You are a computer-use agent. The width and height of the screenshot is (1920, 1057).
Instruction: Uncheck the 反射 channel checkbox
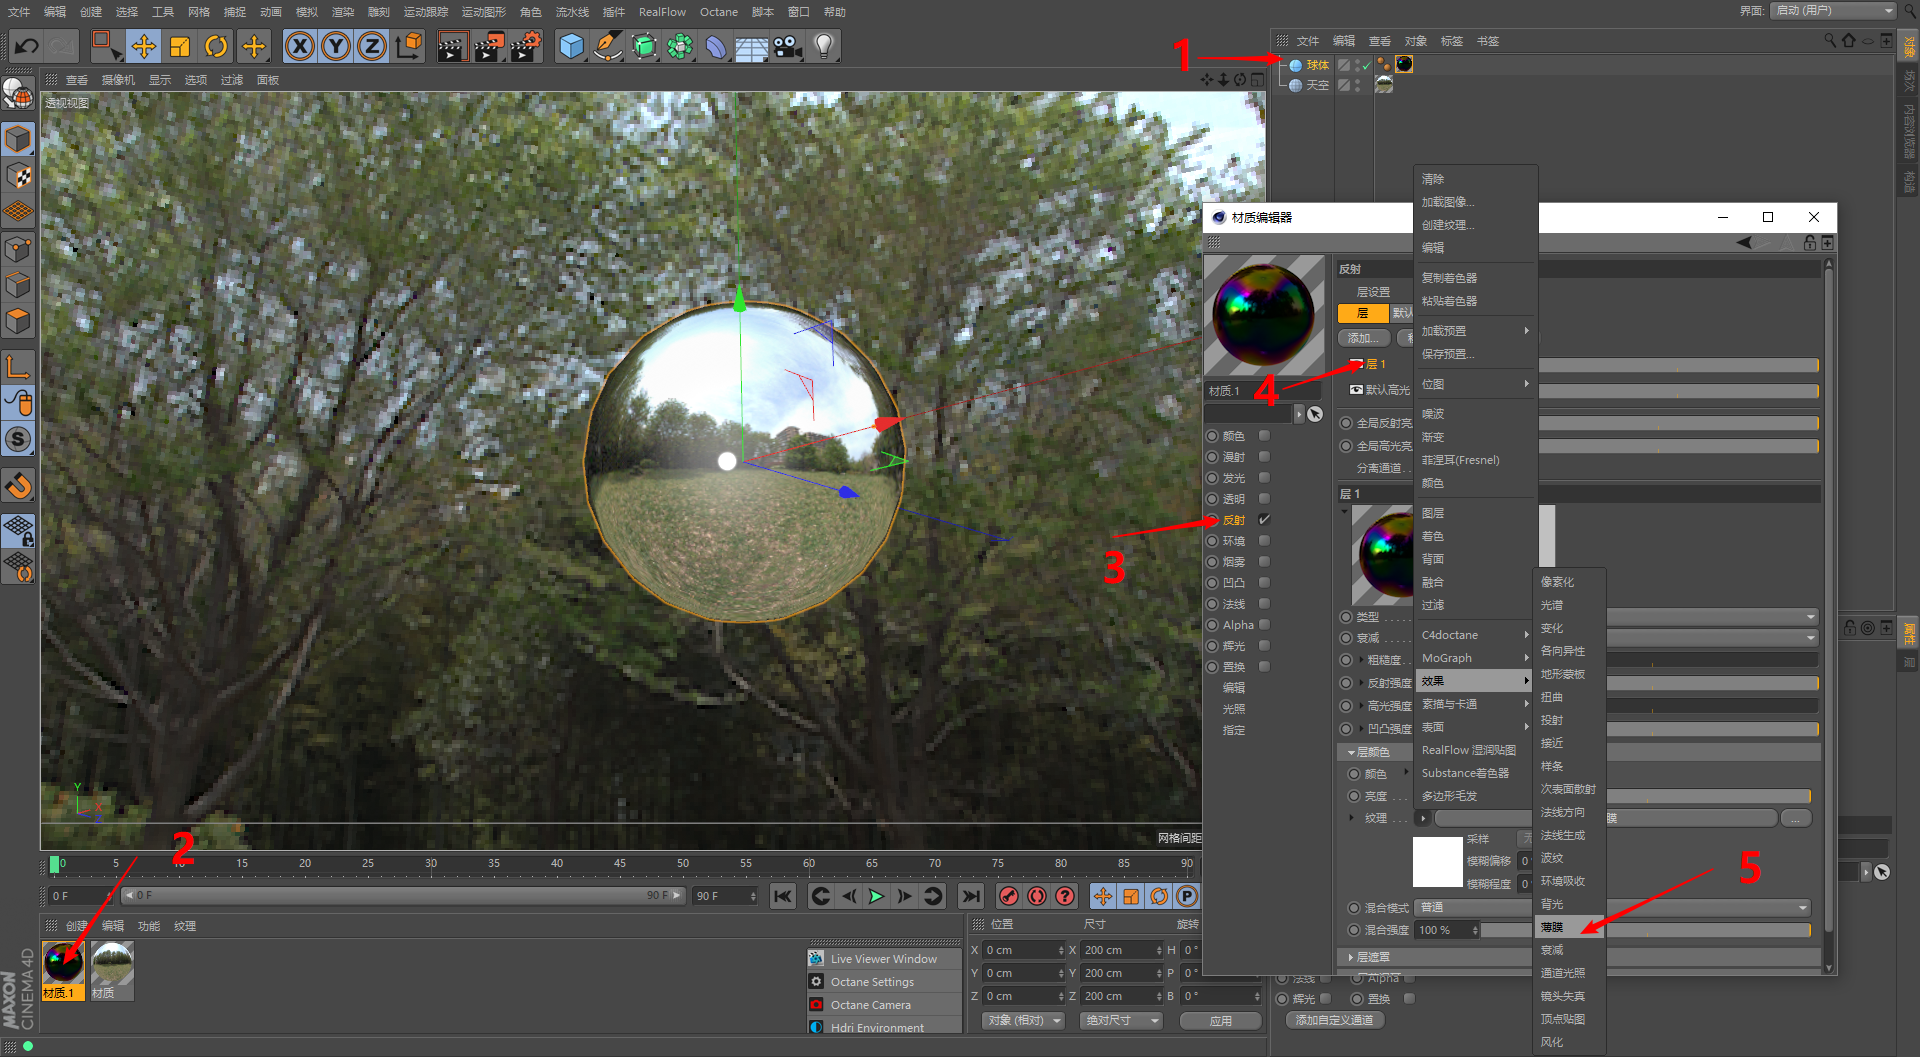click(x=1264, y=520)
